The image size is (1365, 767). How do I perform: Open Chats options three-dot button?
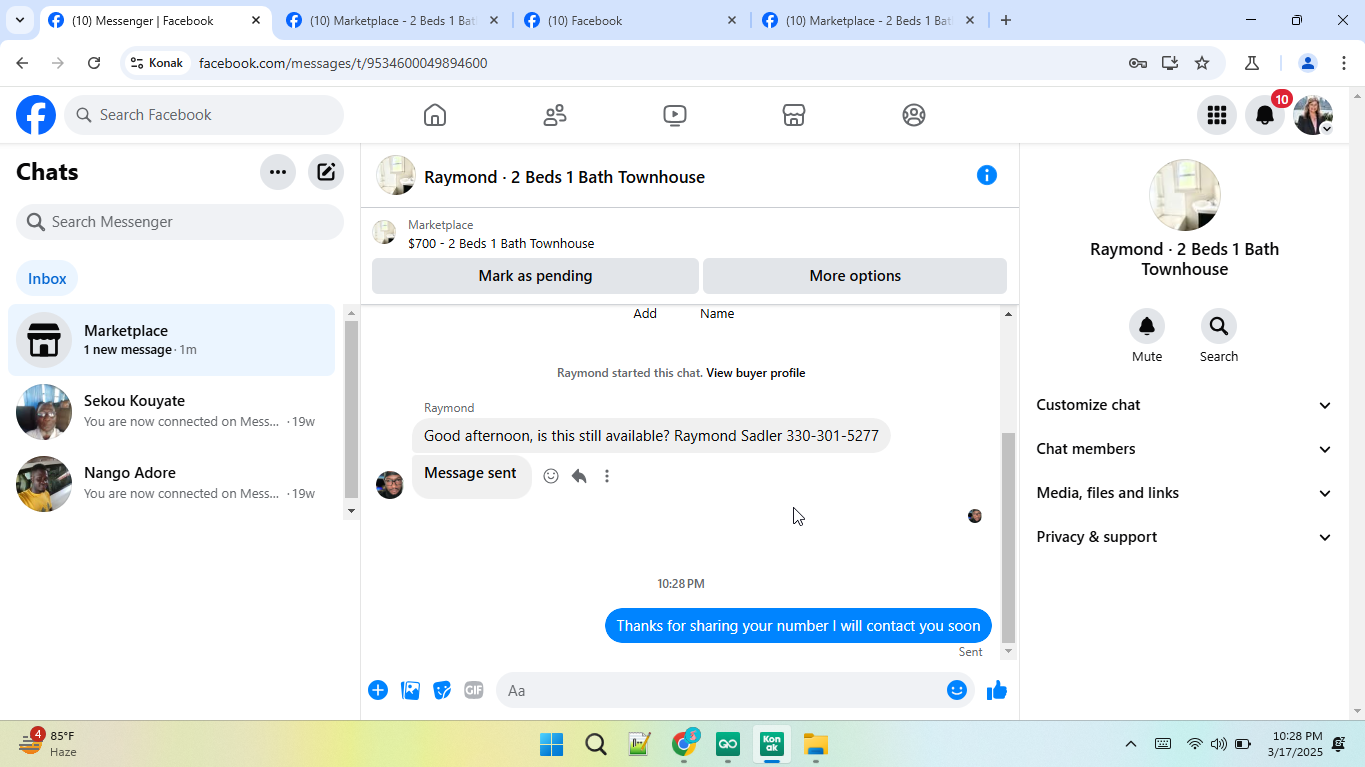pos(278,172)
